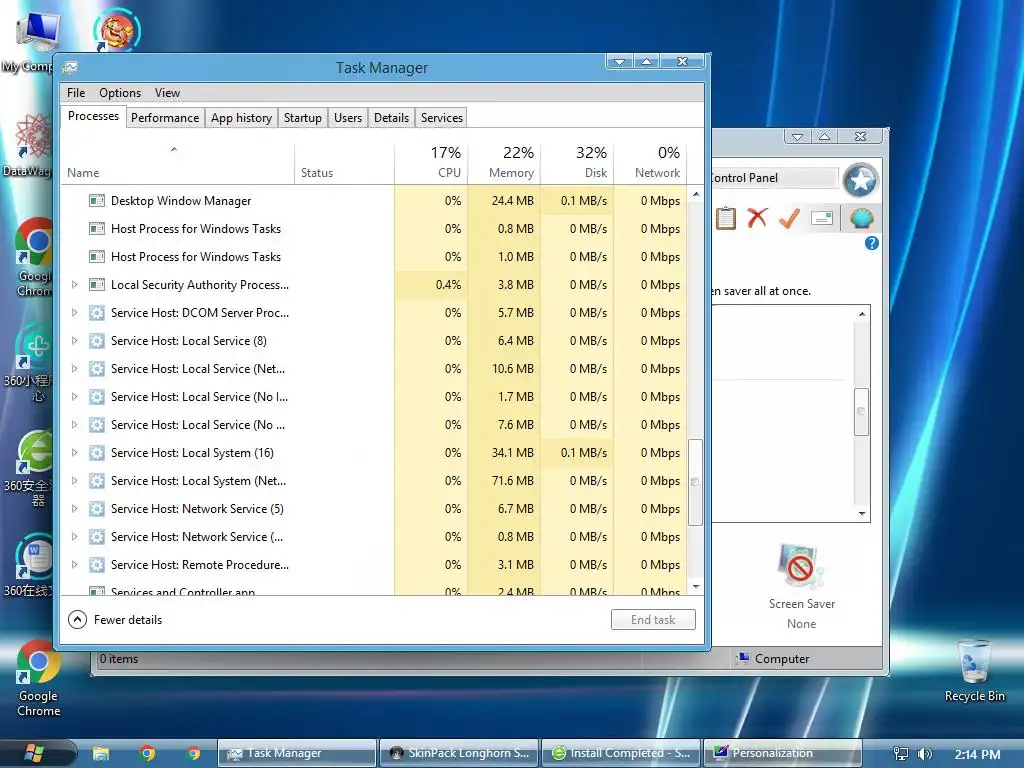The height and width of the screenshot is (768, 1024).
Task: Expand Local Security Authority Process row
Action: (x=74, y=285)
